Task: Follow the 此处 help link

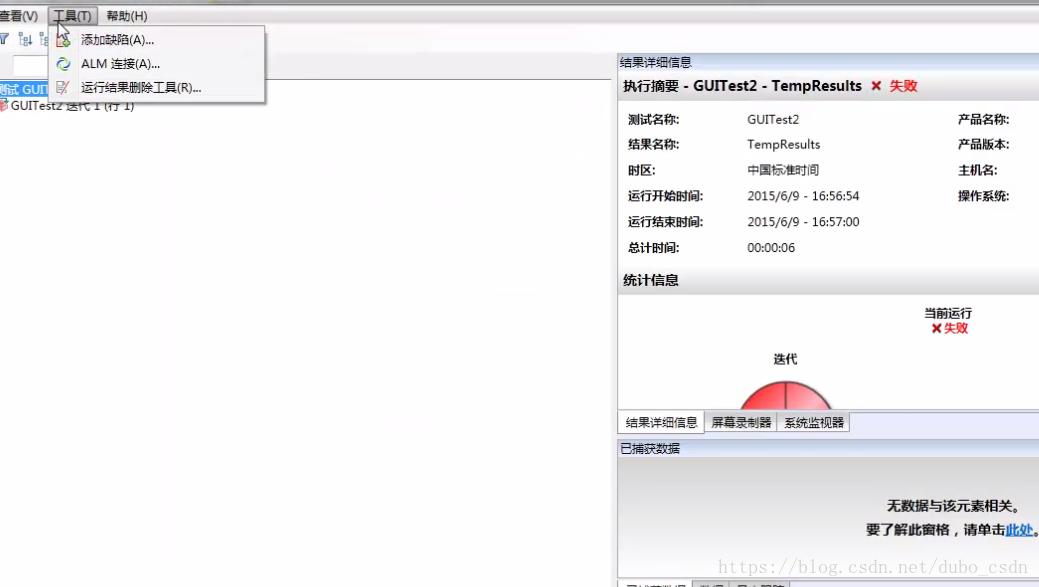Action: coord(1019,529)
